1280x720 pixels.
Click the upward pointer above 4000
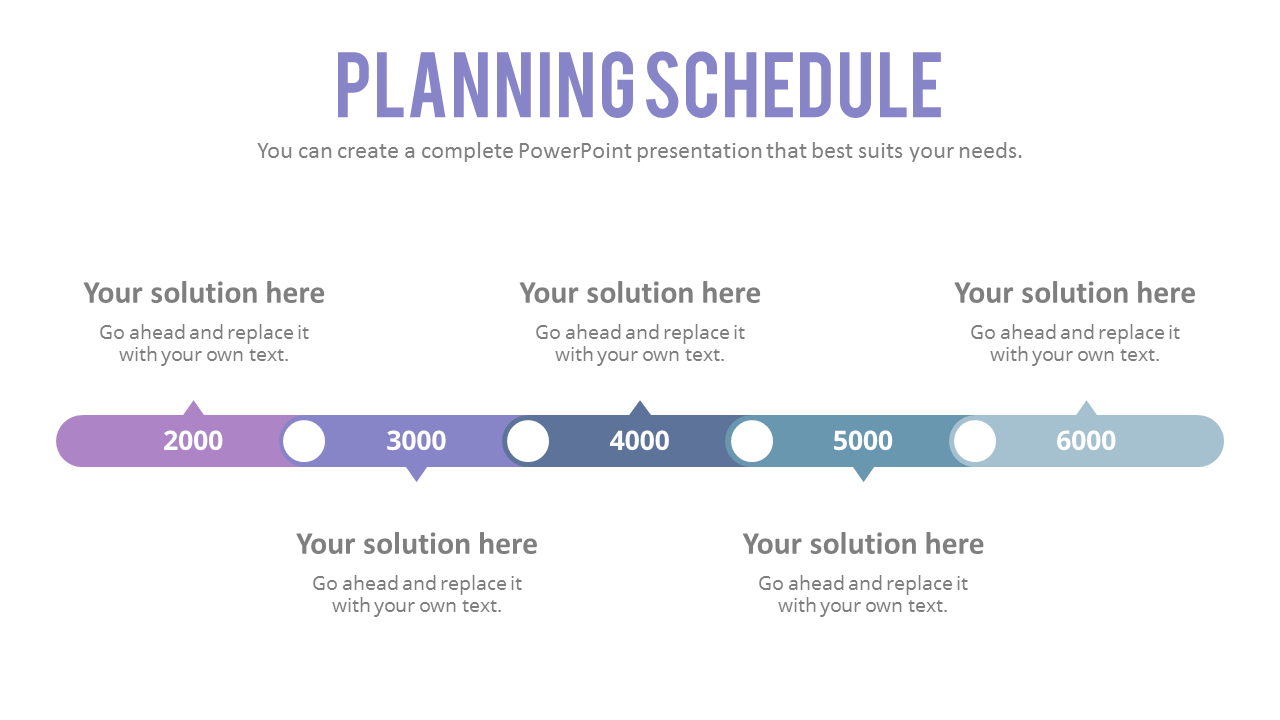pos(640,408)
